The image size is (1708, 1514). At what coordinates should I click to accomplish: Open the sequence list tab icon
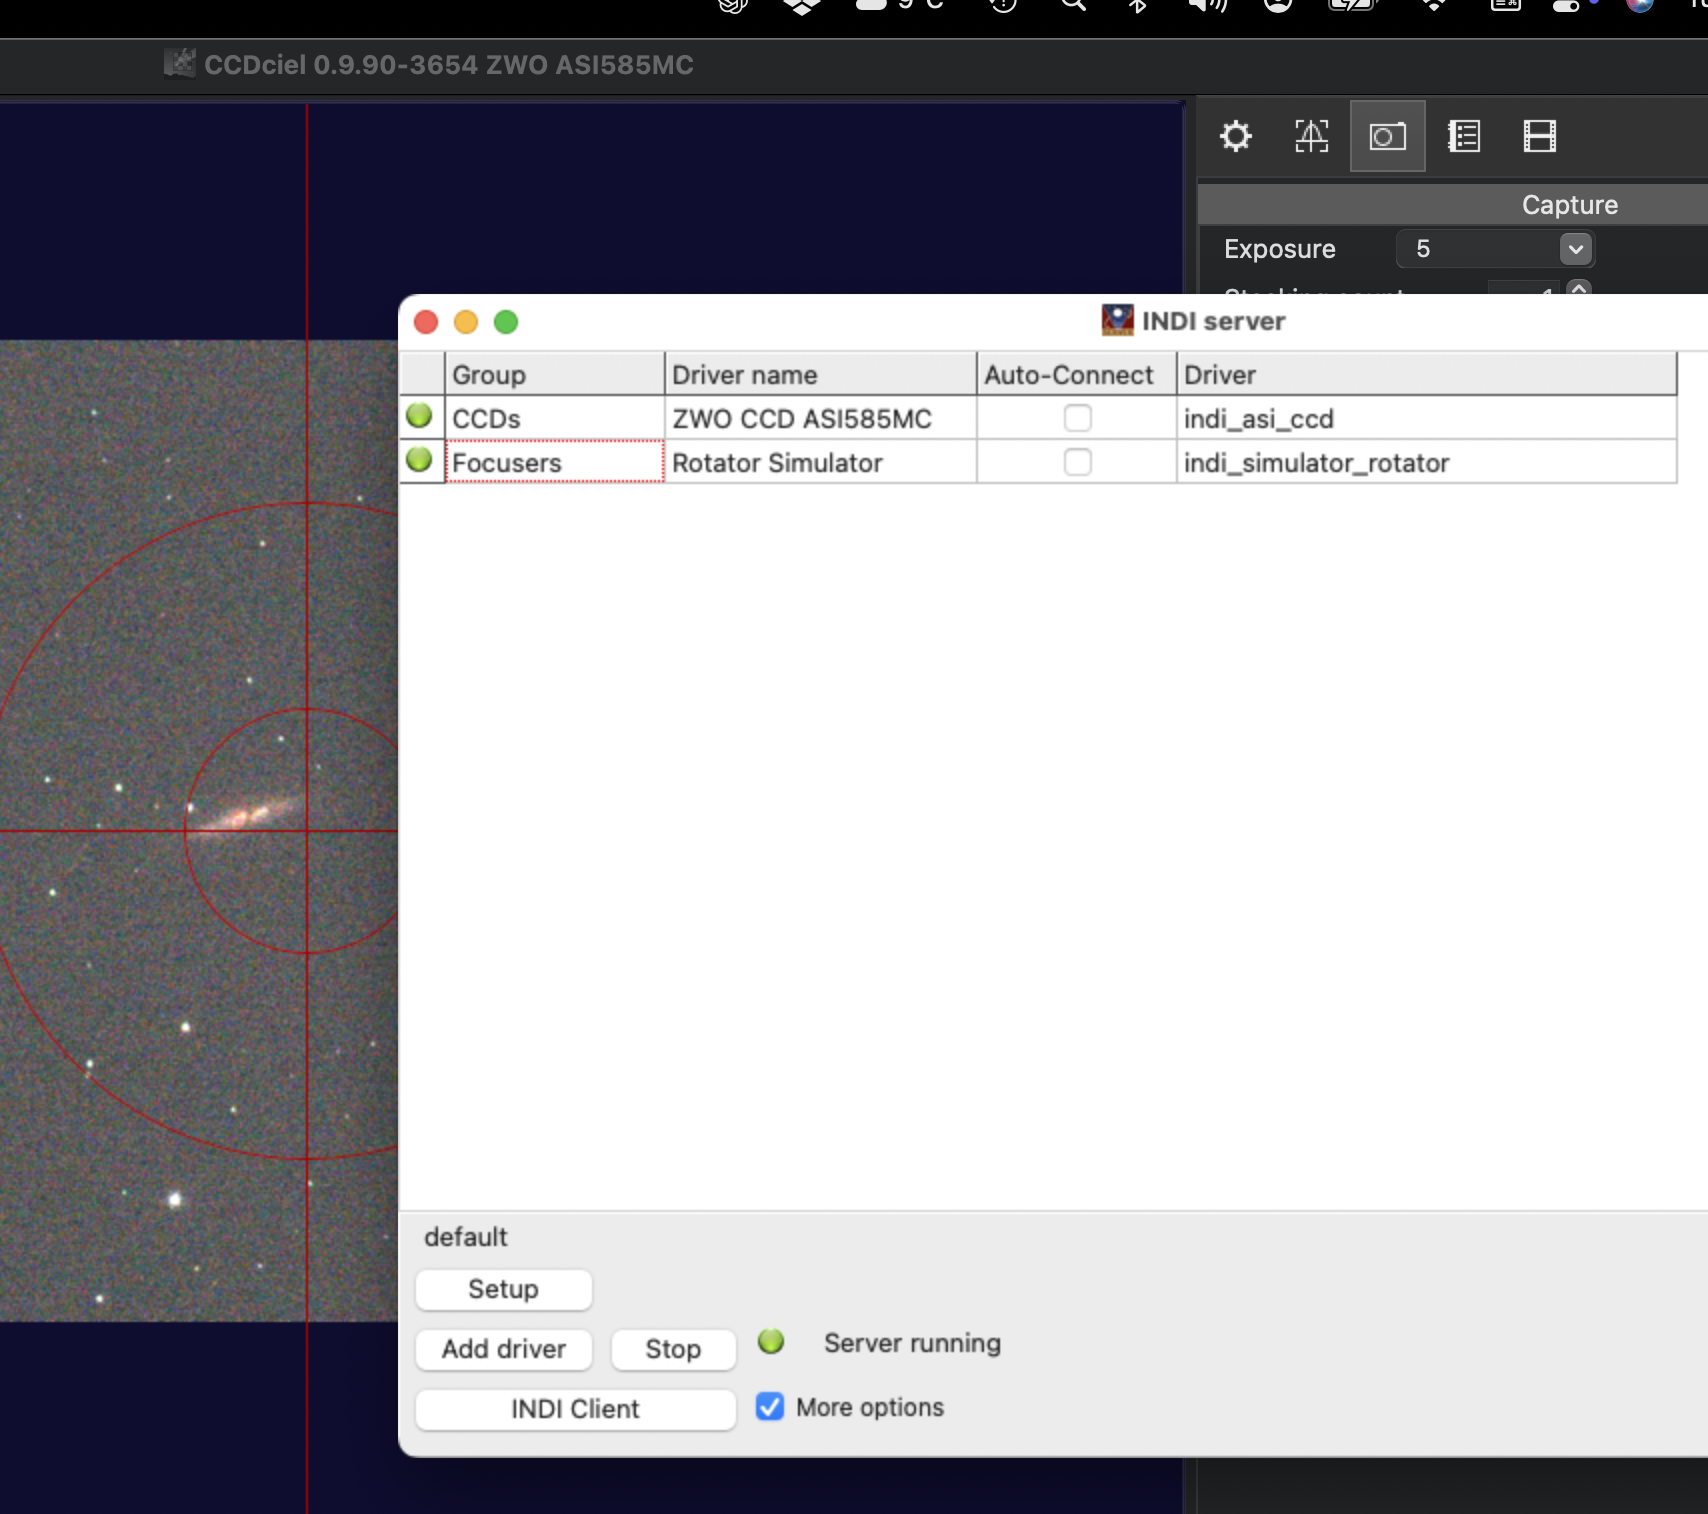1464,136
